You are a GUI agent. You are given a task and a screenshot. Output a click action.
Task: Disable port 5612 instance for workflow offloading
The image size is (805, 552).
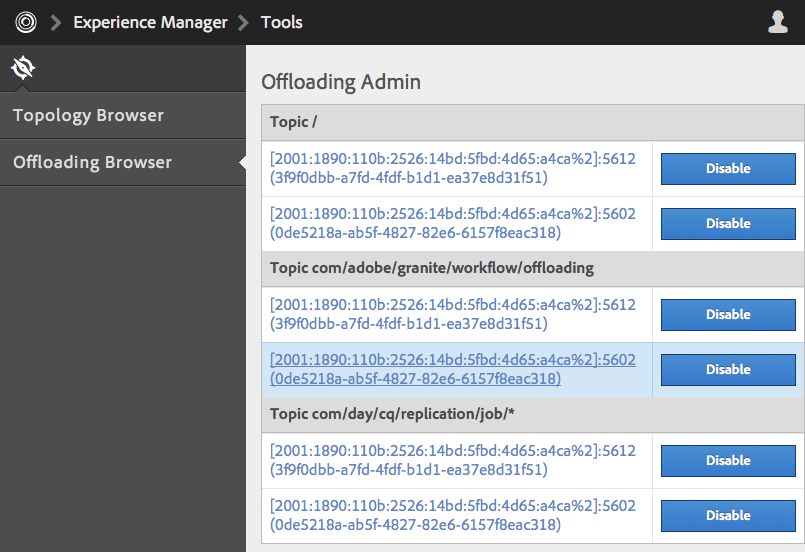[x=728, y=315]
